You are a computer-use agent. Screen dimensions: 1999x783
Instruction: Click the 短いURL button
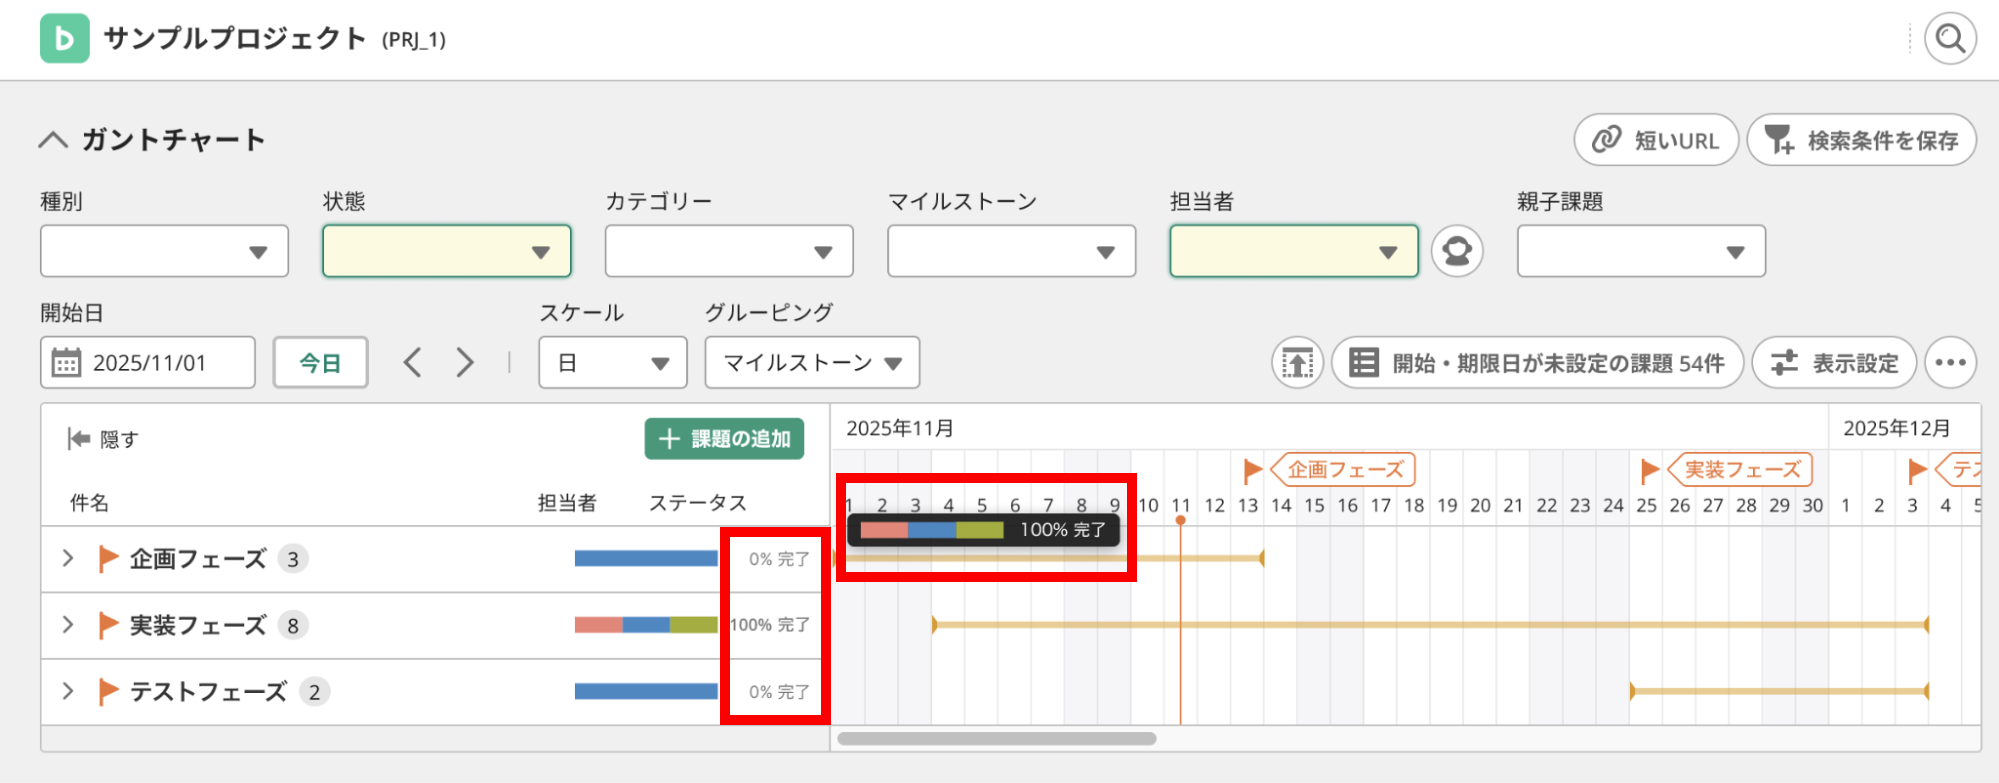click(x=1656, y=140)
